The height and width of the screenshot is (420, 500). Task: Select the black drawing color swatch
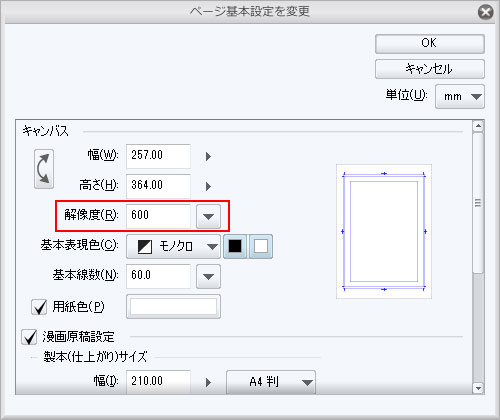(235, 247)
